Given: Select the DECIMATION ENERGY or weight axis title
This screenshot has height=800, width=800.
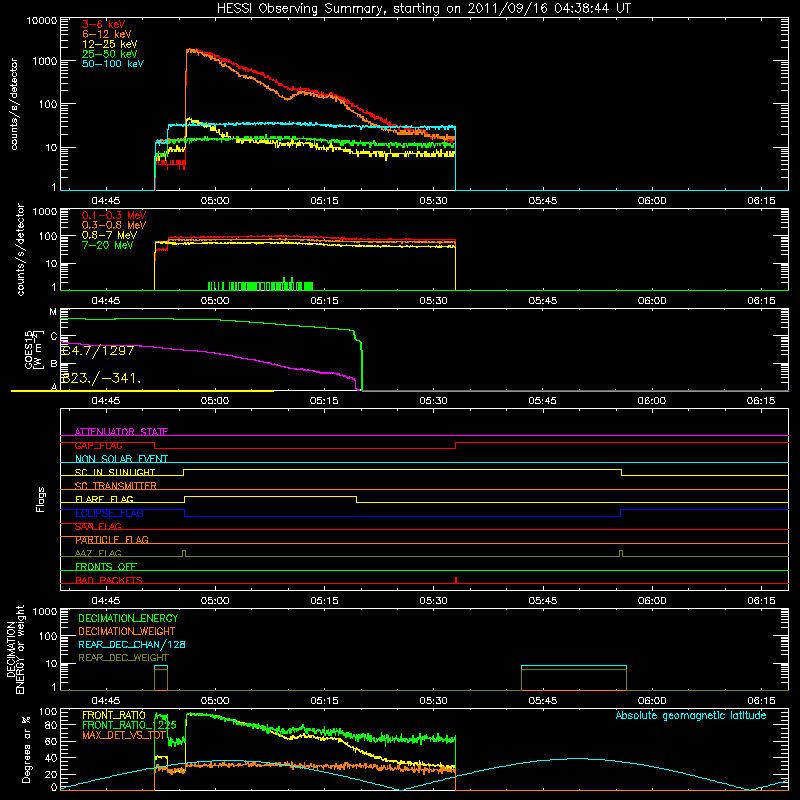Looking at the screenshot, I should [15, 649].
